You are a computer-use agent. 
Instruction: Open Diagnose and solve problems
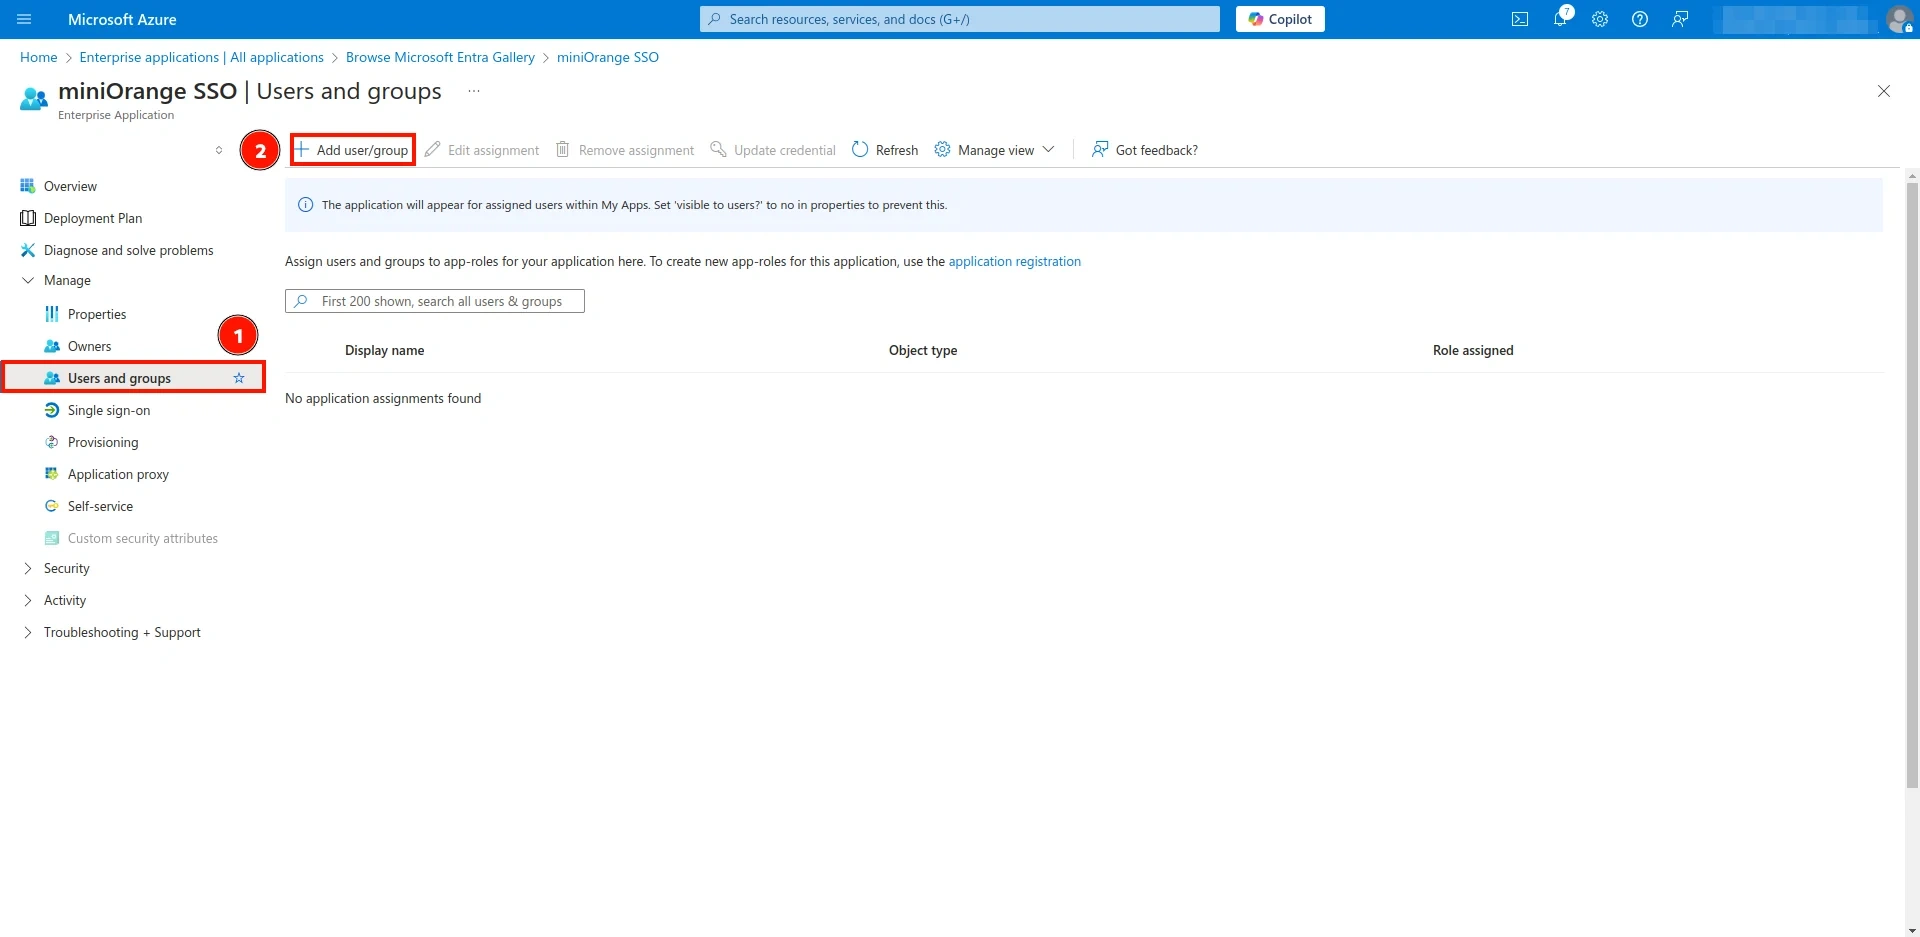(x=128, y=249)
